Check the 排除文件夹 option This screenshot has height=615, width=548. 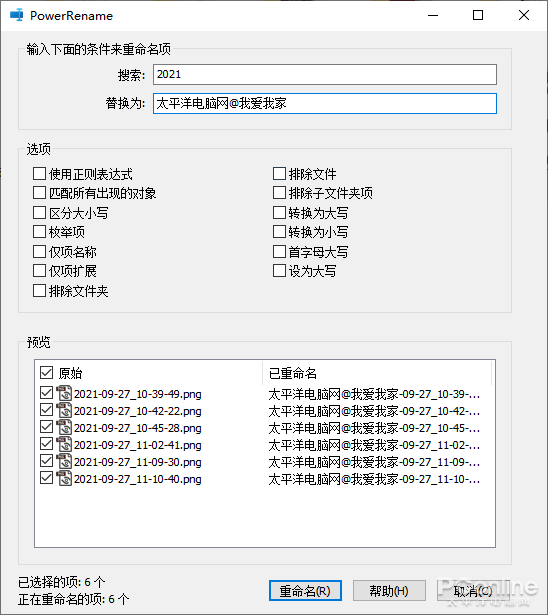[x=39, y=291]
